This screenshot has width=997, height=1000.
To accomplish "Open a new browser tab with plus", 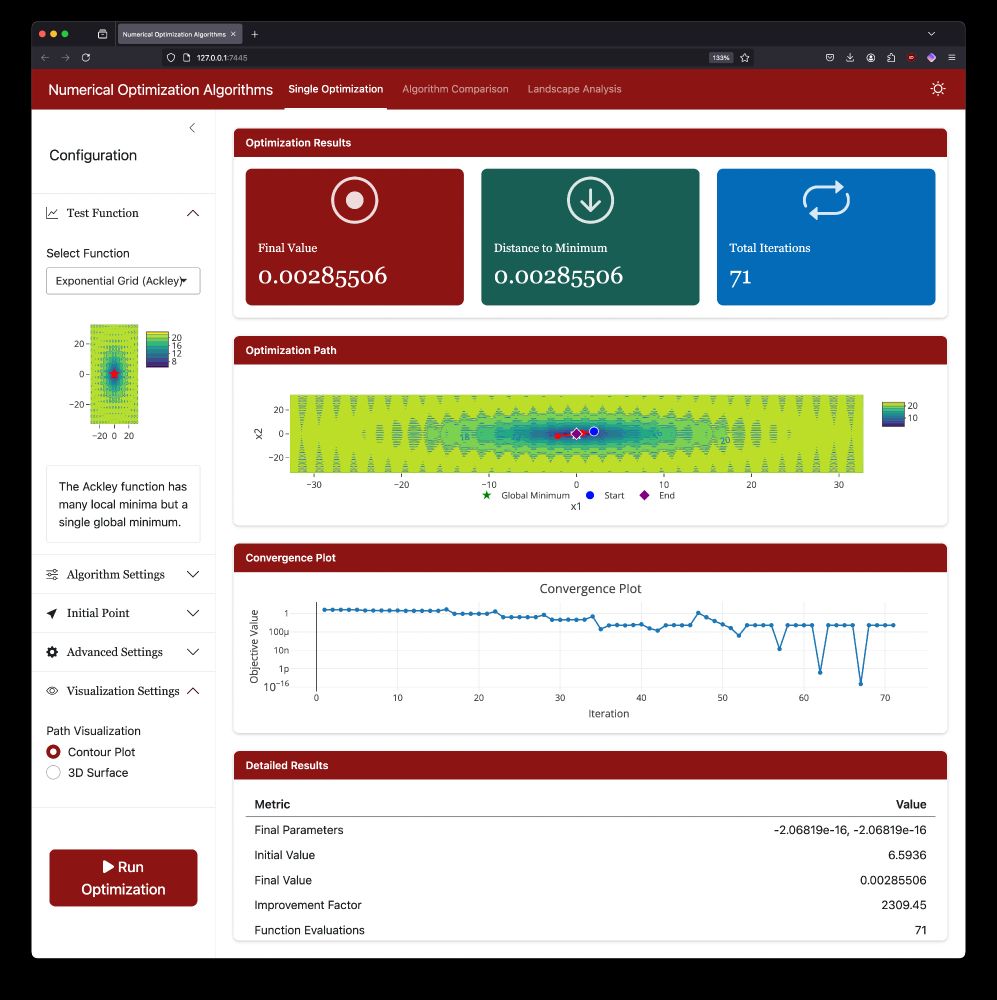I will click(x=255, y=34).
